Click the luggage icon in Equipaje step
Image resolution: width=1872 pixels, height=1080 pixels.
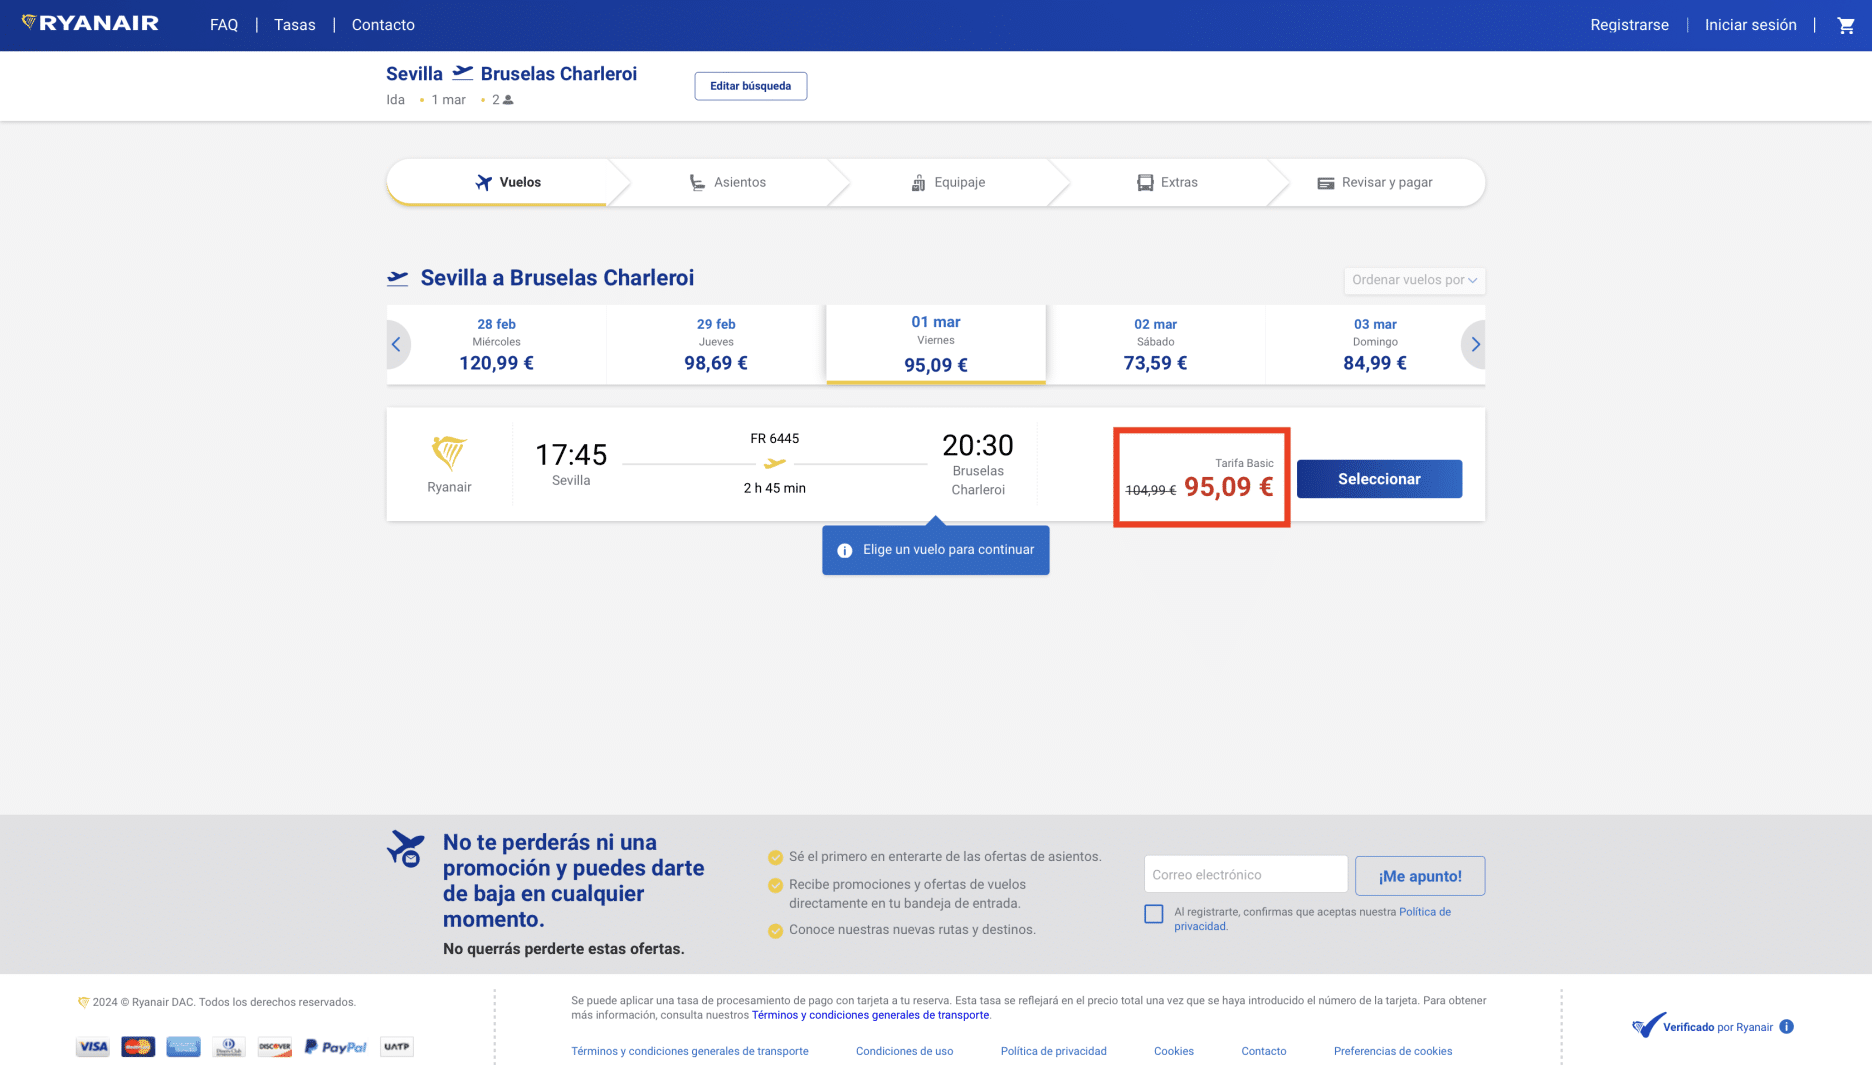(918, 182)
